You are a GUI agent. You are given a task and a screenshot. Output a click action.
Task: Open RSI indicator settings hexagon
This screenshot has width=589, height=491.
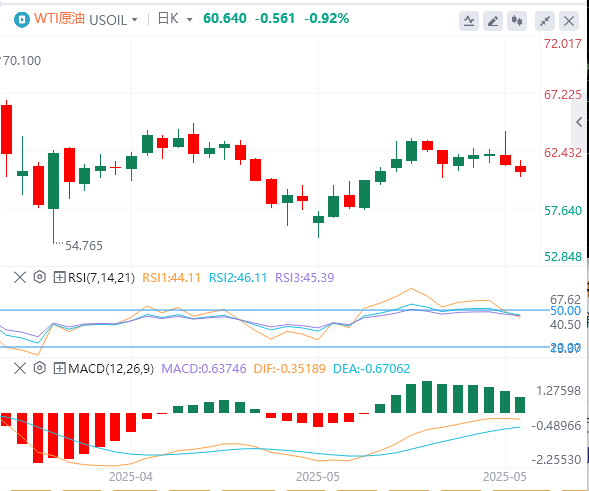pos(39,277)
